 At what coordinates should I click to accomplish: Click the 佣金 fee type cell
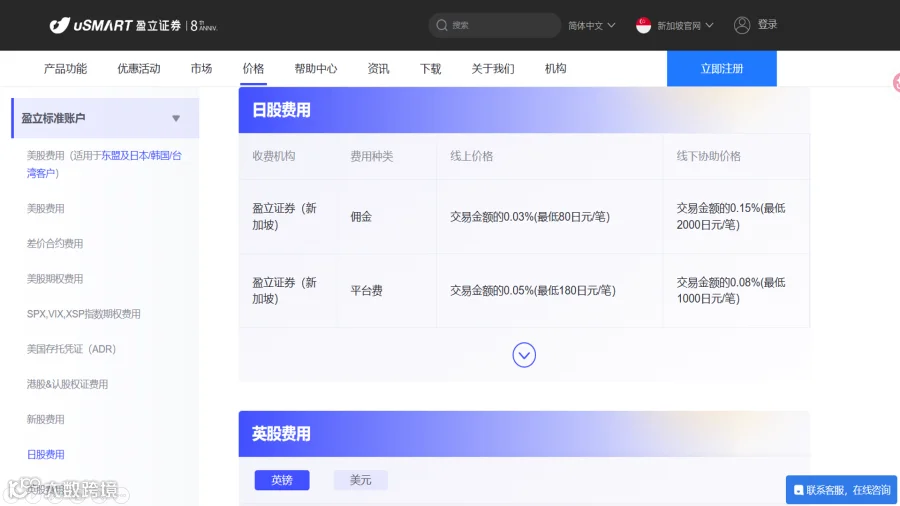361,217
